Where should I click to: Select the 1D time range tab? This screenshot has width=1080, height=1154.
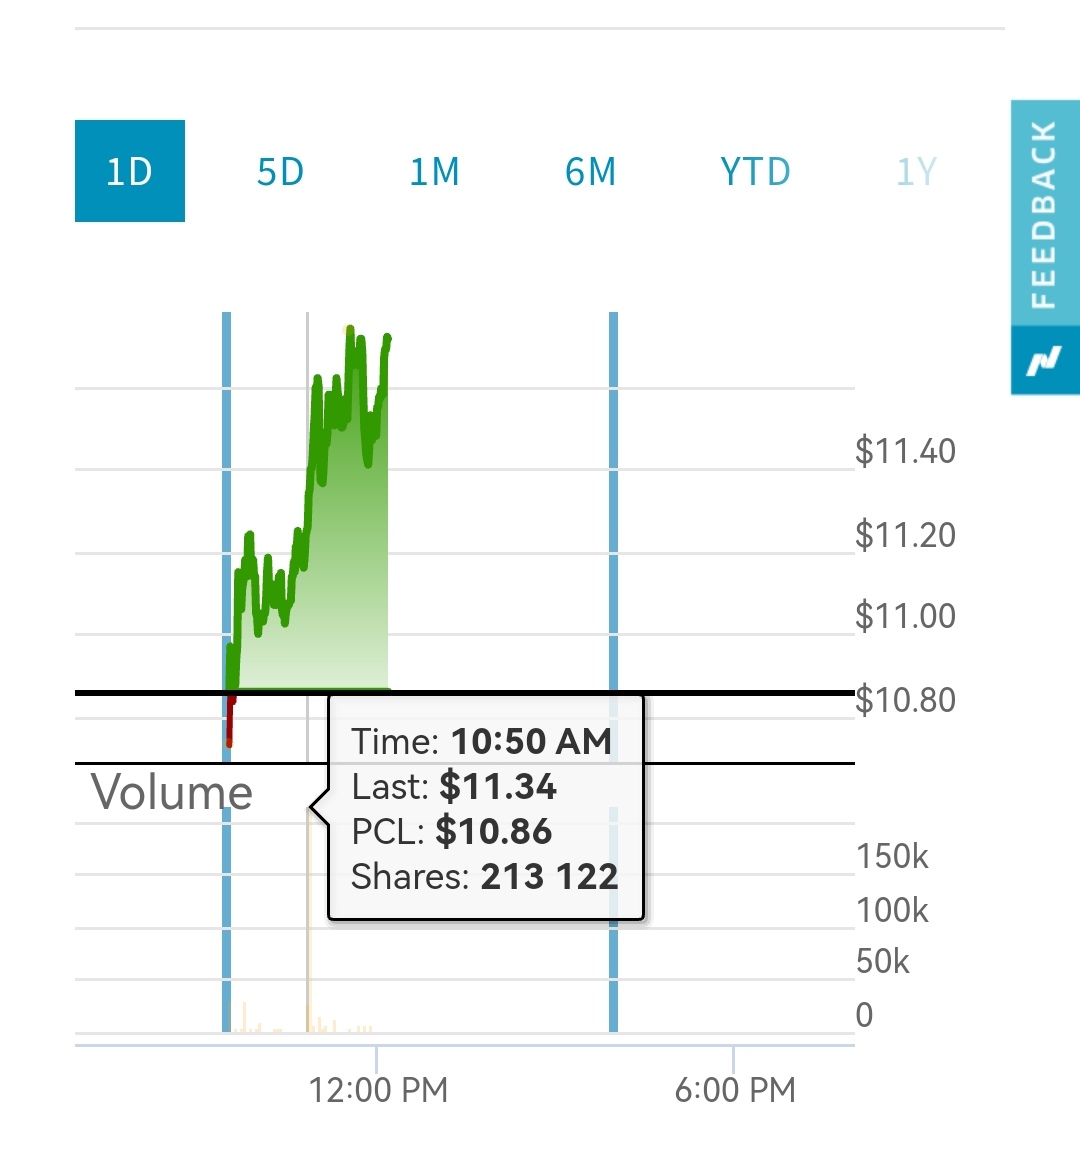(x=129, y=171)
